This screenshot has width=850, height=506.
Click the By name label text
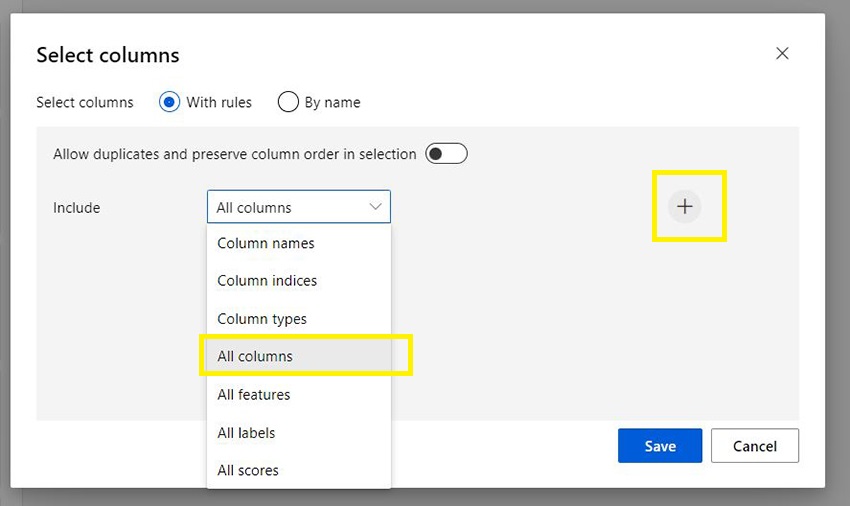pos(333,102)
